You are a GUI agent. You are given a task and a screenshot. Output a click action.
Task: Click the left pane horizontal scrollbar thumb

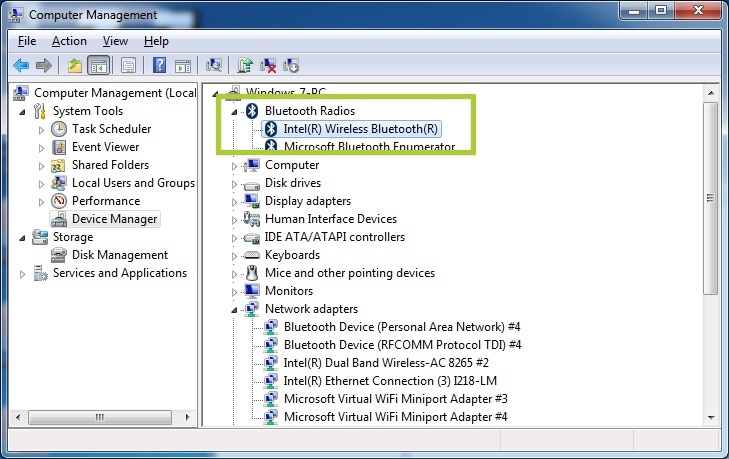coord(100,417)
